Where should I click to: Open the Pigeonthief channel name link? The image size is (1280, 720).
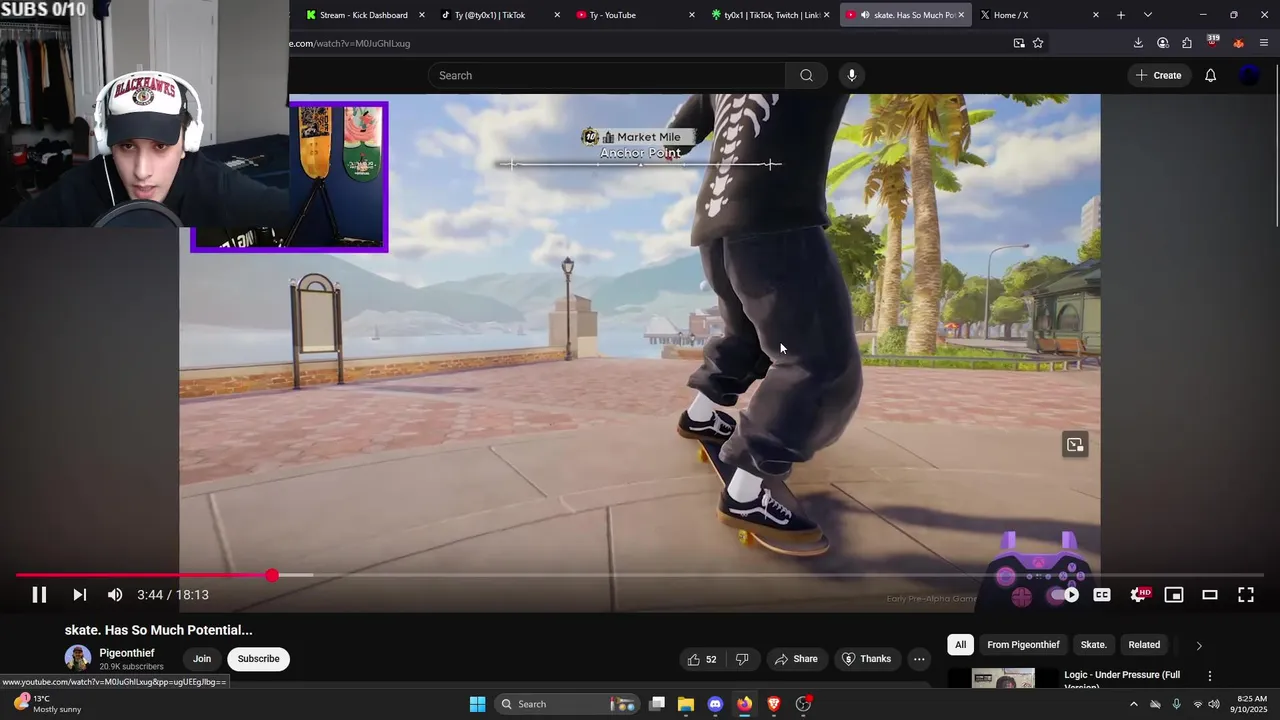127,653
